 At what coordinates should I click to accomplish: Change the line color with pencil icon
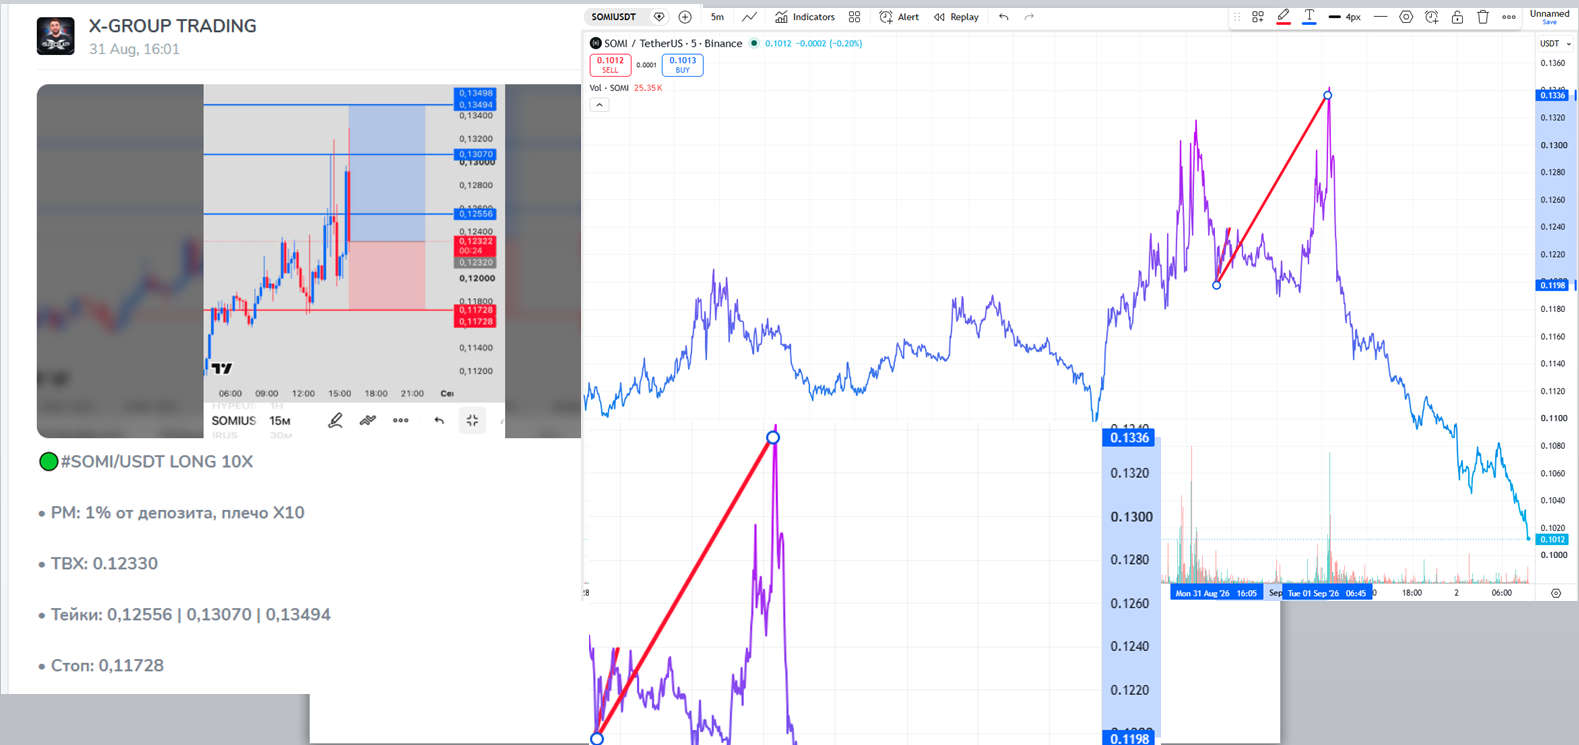[x=1283, y=17]
